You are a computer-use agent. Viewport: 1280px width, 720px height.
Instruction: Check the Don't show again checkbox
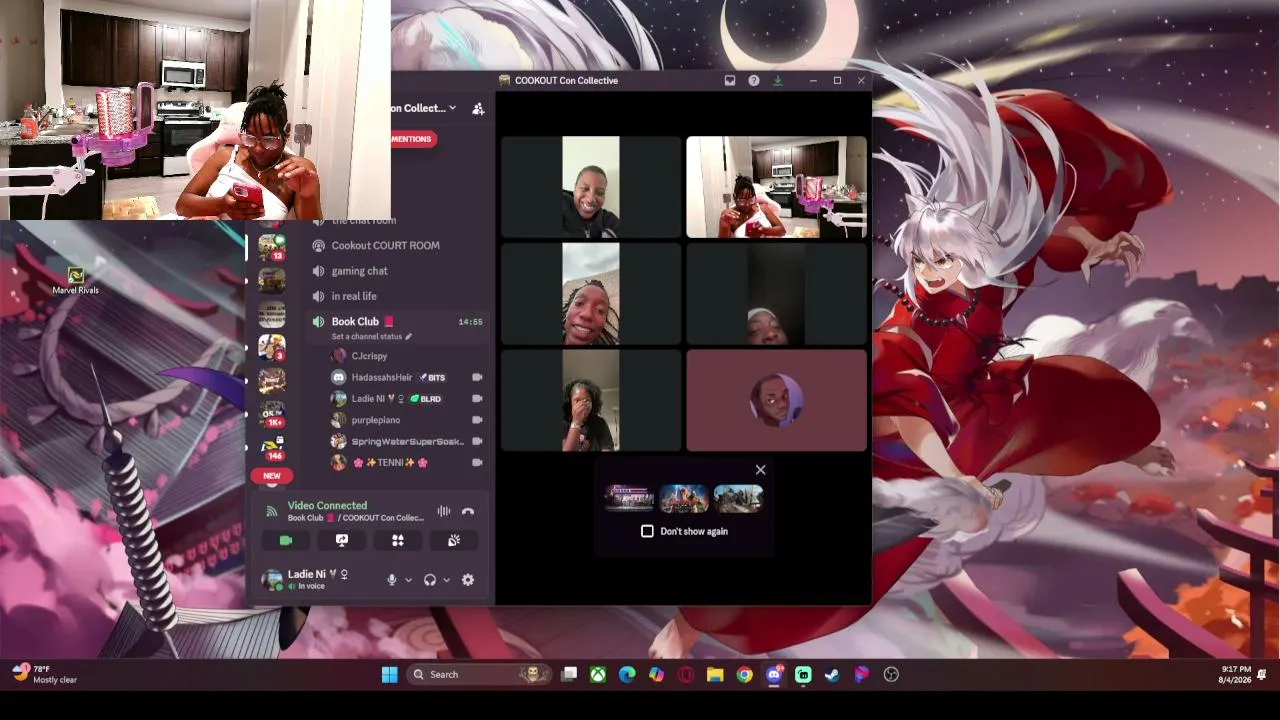(x=647, y=531)
